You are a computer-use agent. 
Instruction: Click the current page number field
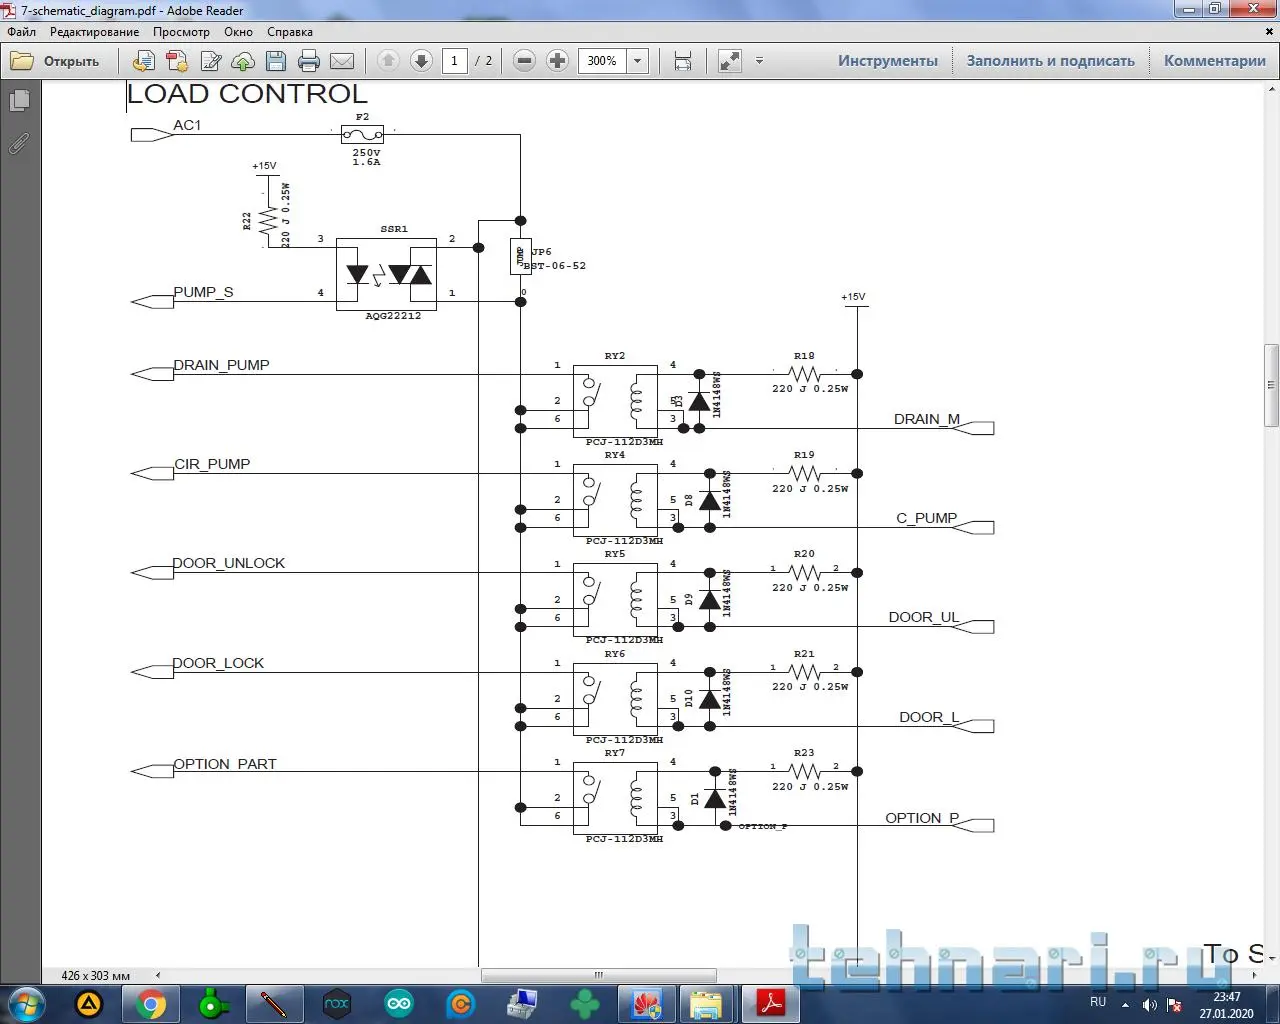pyautogui.click(x=454, y=61)
